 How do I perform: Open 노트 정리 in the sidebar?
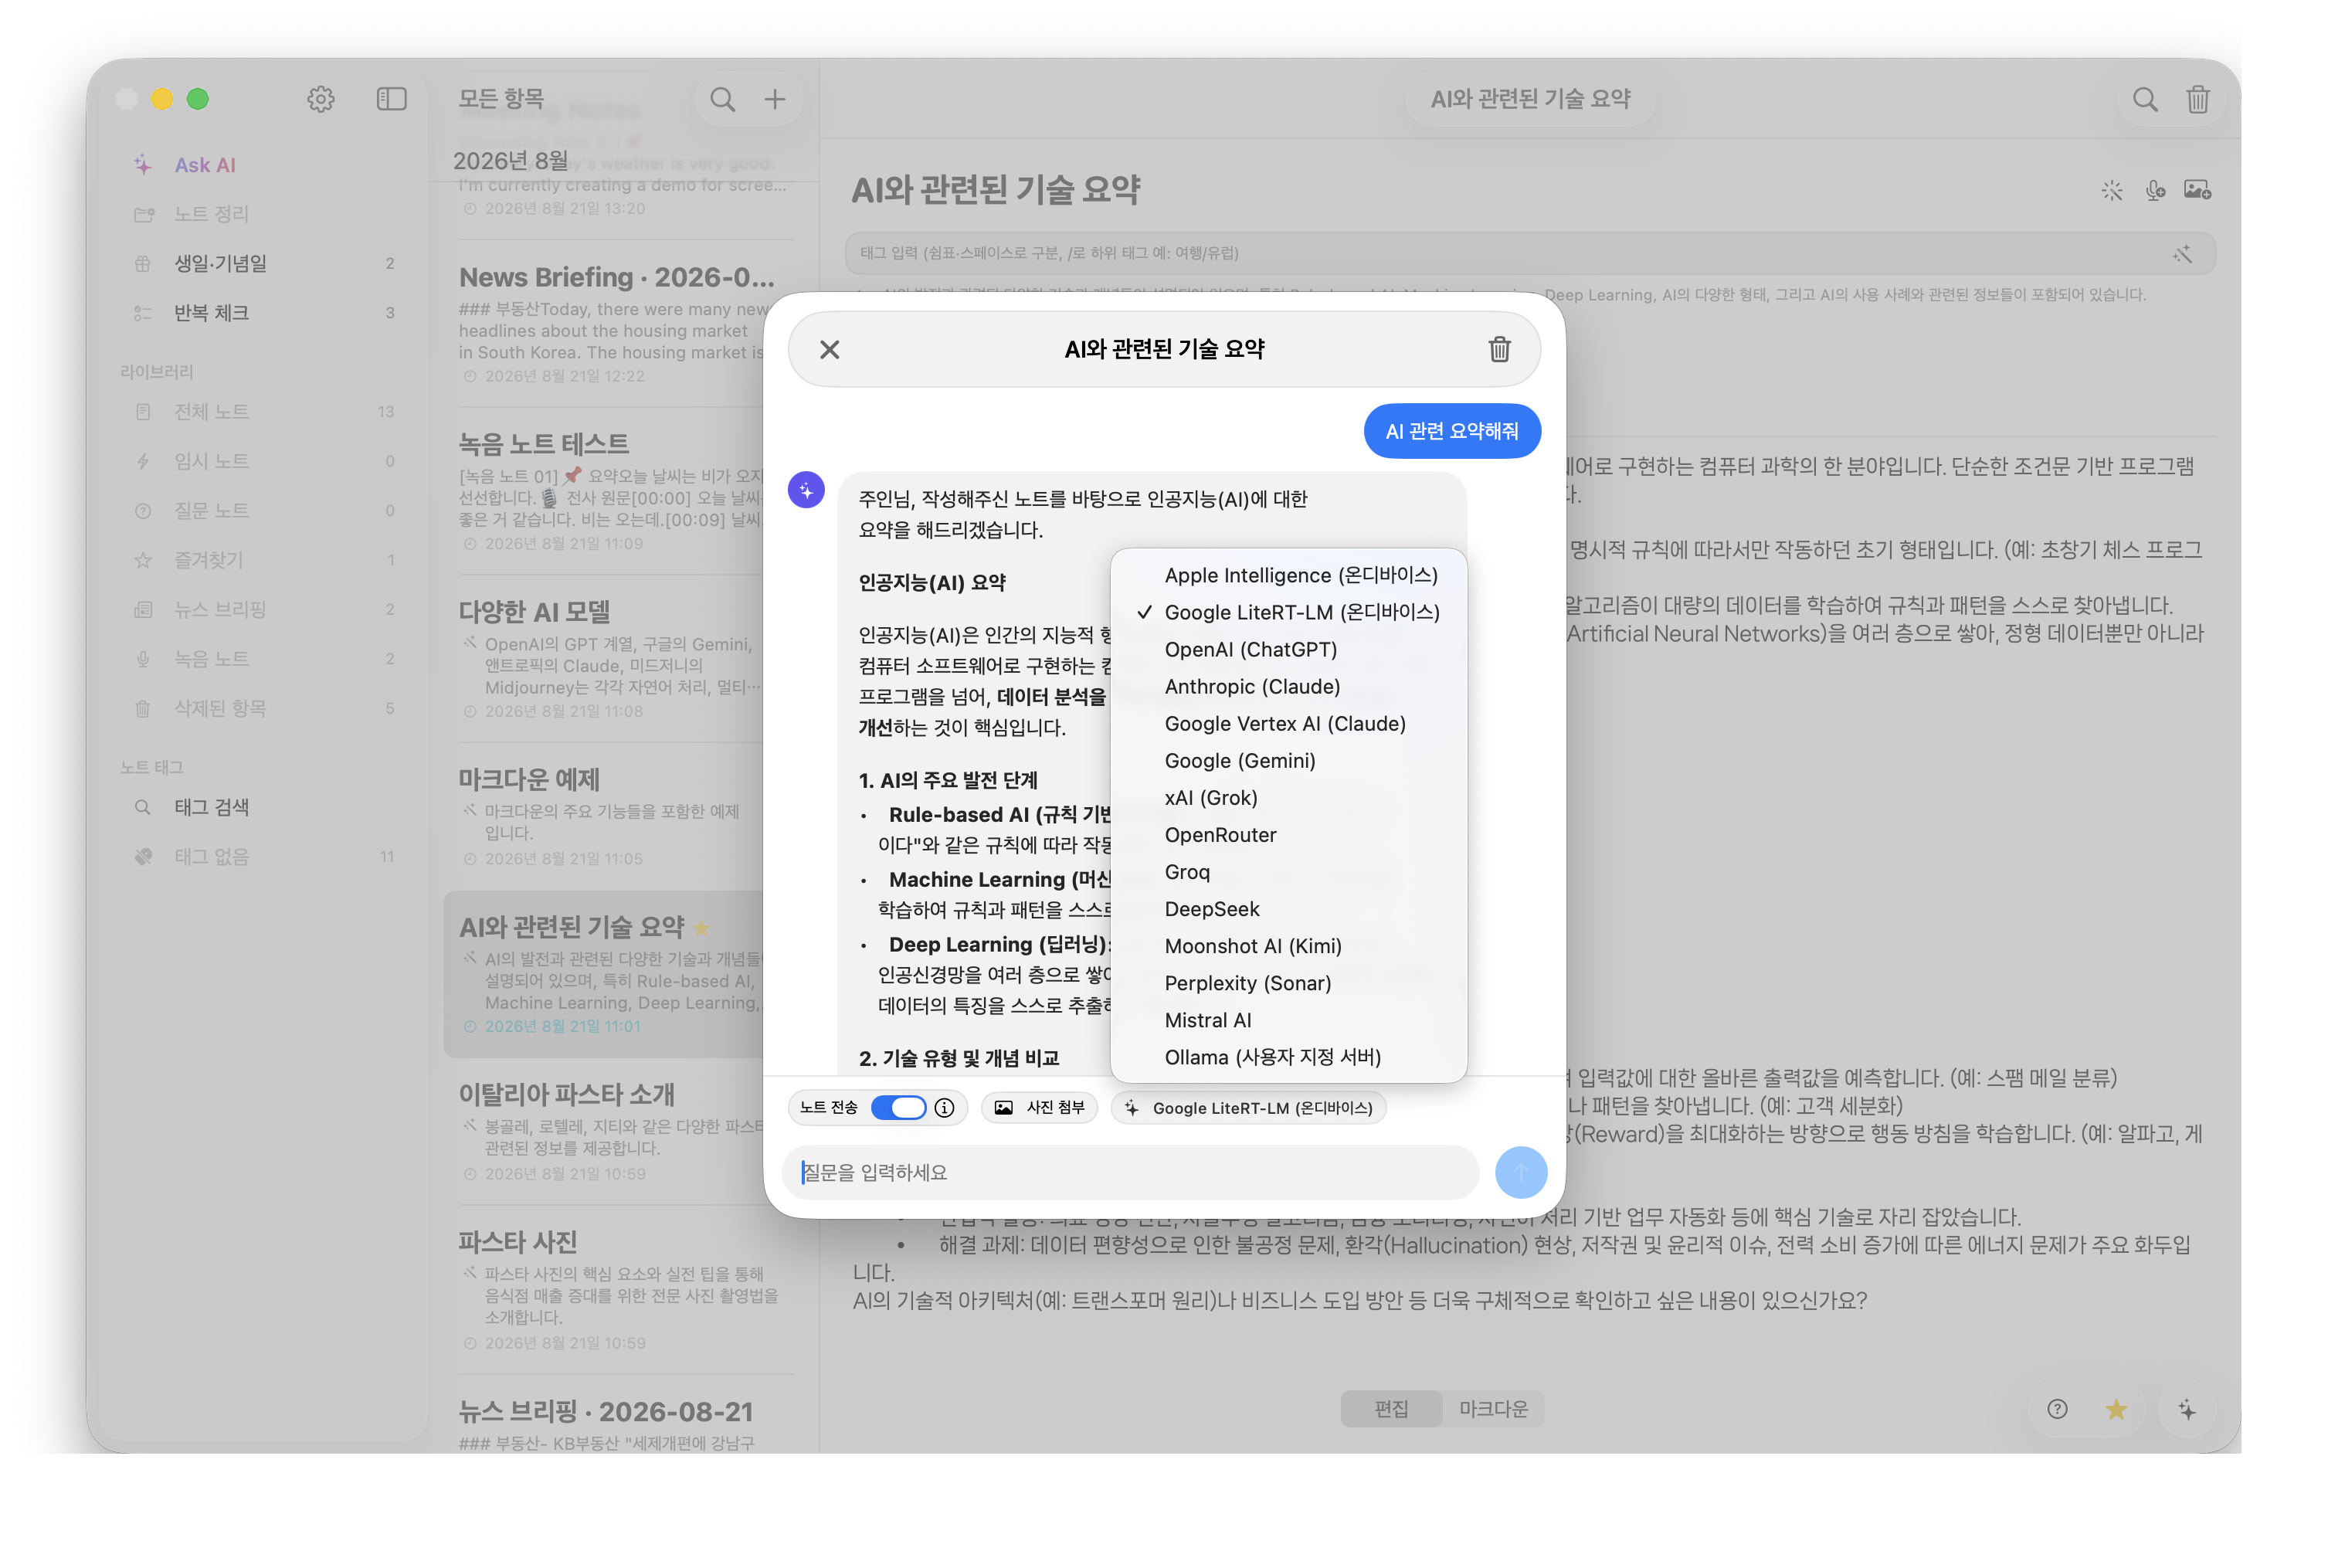[264, 214]
